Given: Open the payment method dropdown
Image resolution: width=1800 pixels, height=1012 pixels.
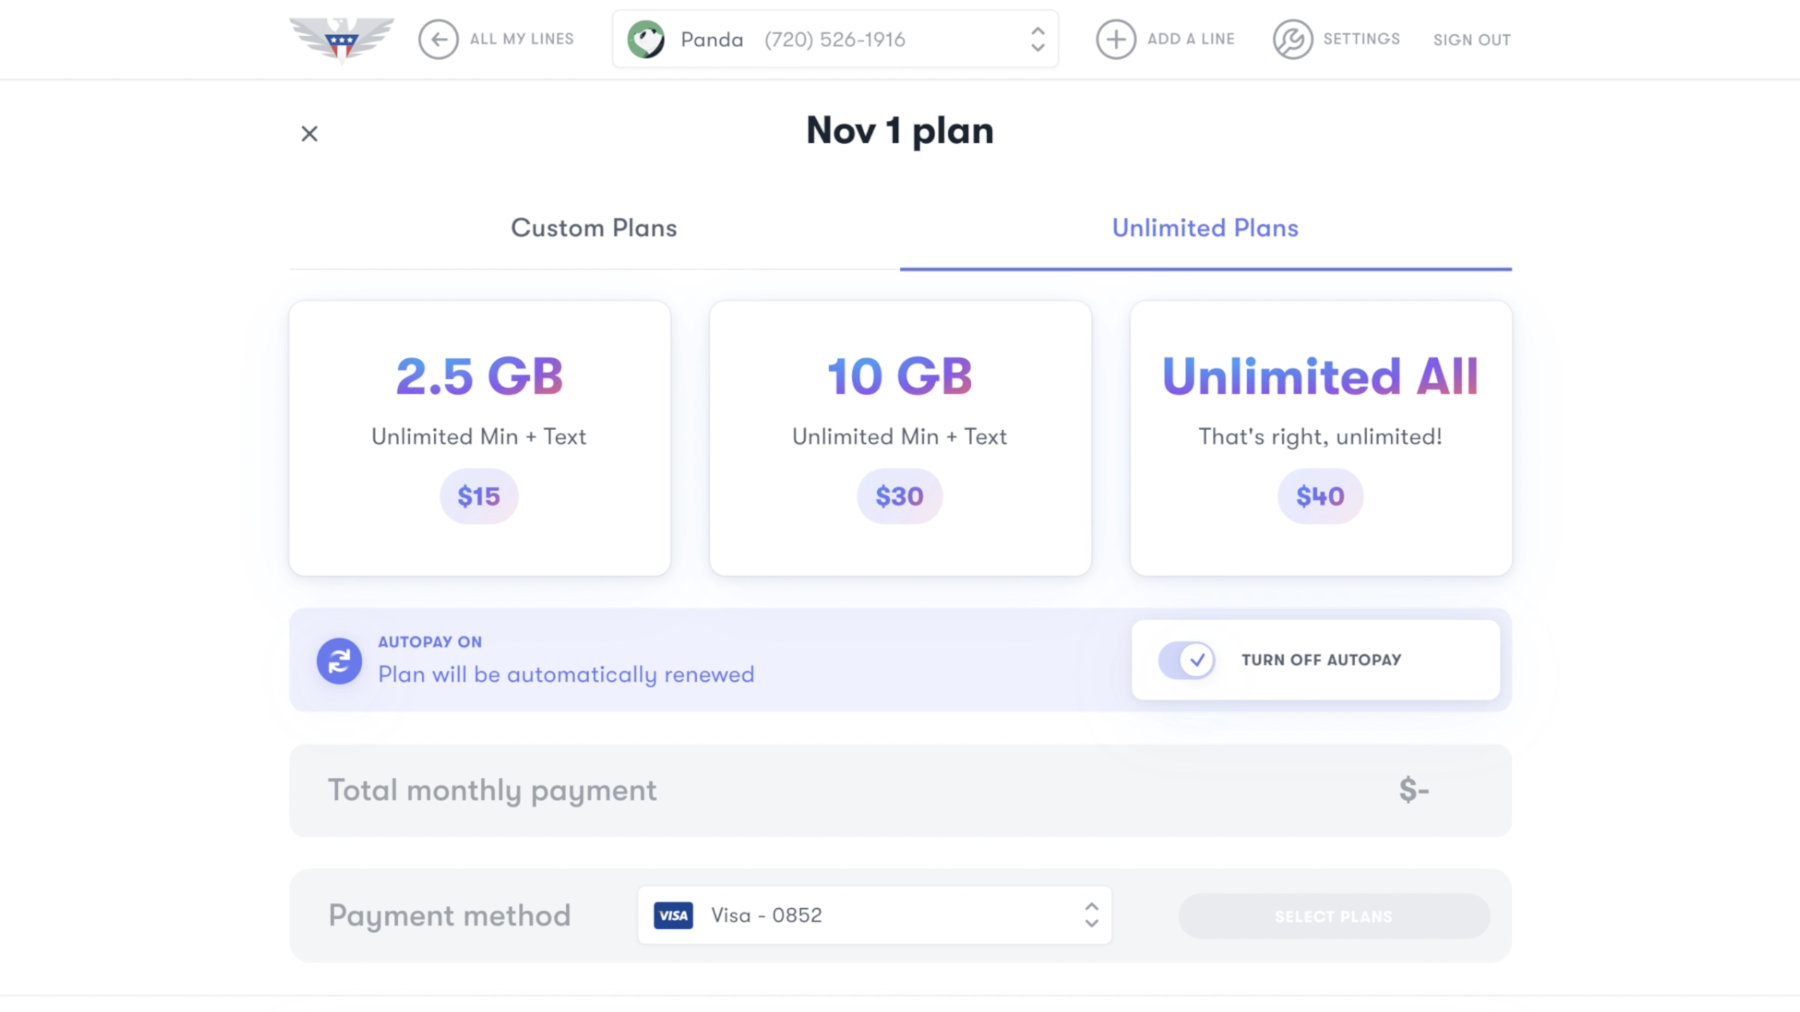Looking at the screenshot, I should pyautogui.click(x=873, y=915).
